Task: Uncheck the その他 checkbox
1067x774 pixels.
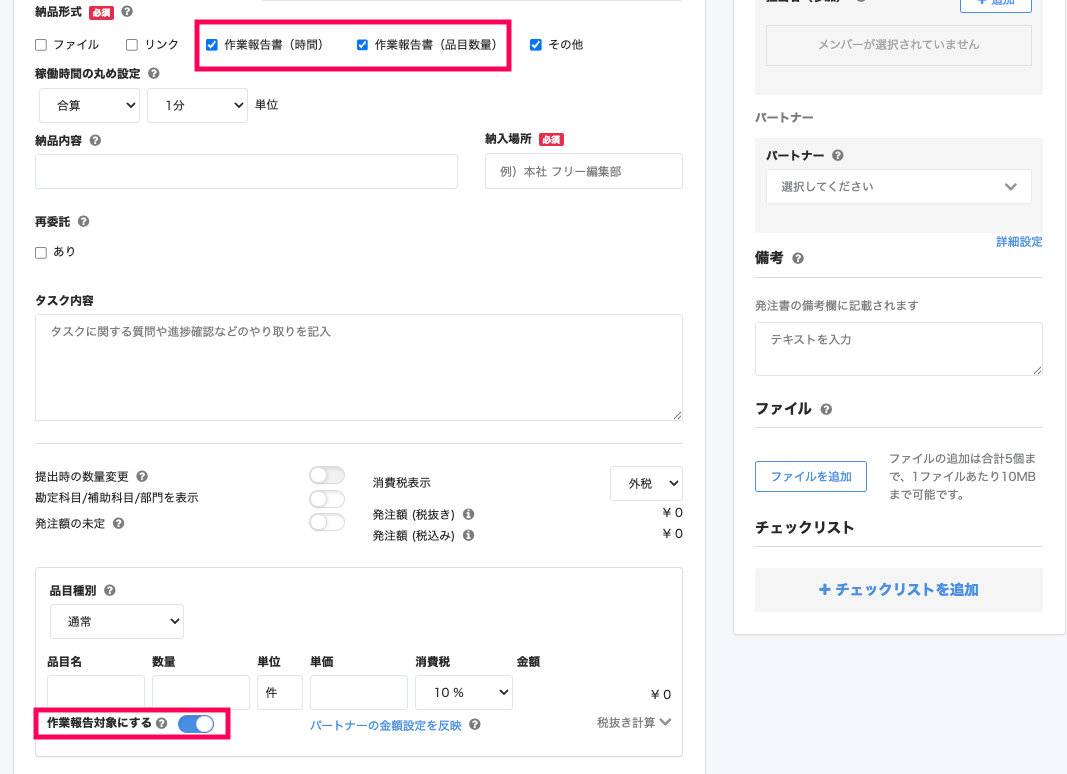Action: tap(536, 45)
